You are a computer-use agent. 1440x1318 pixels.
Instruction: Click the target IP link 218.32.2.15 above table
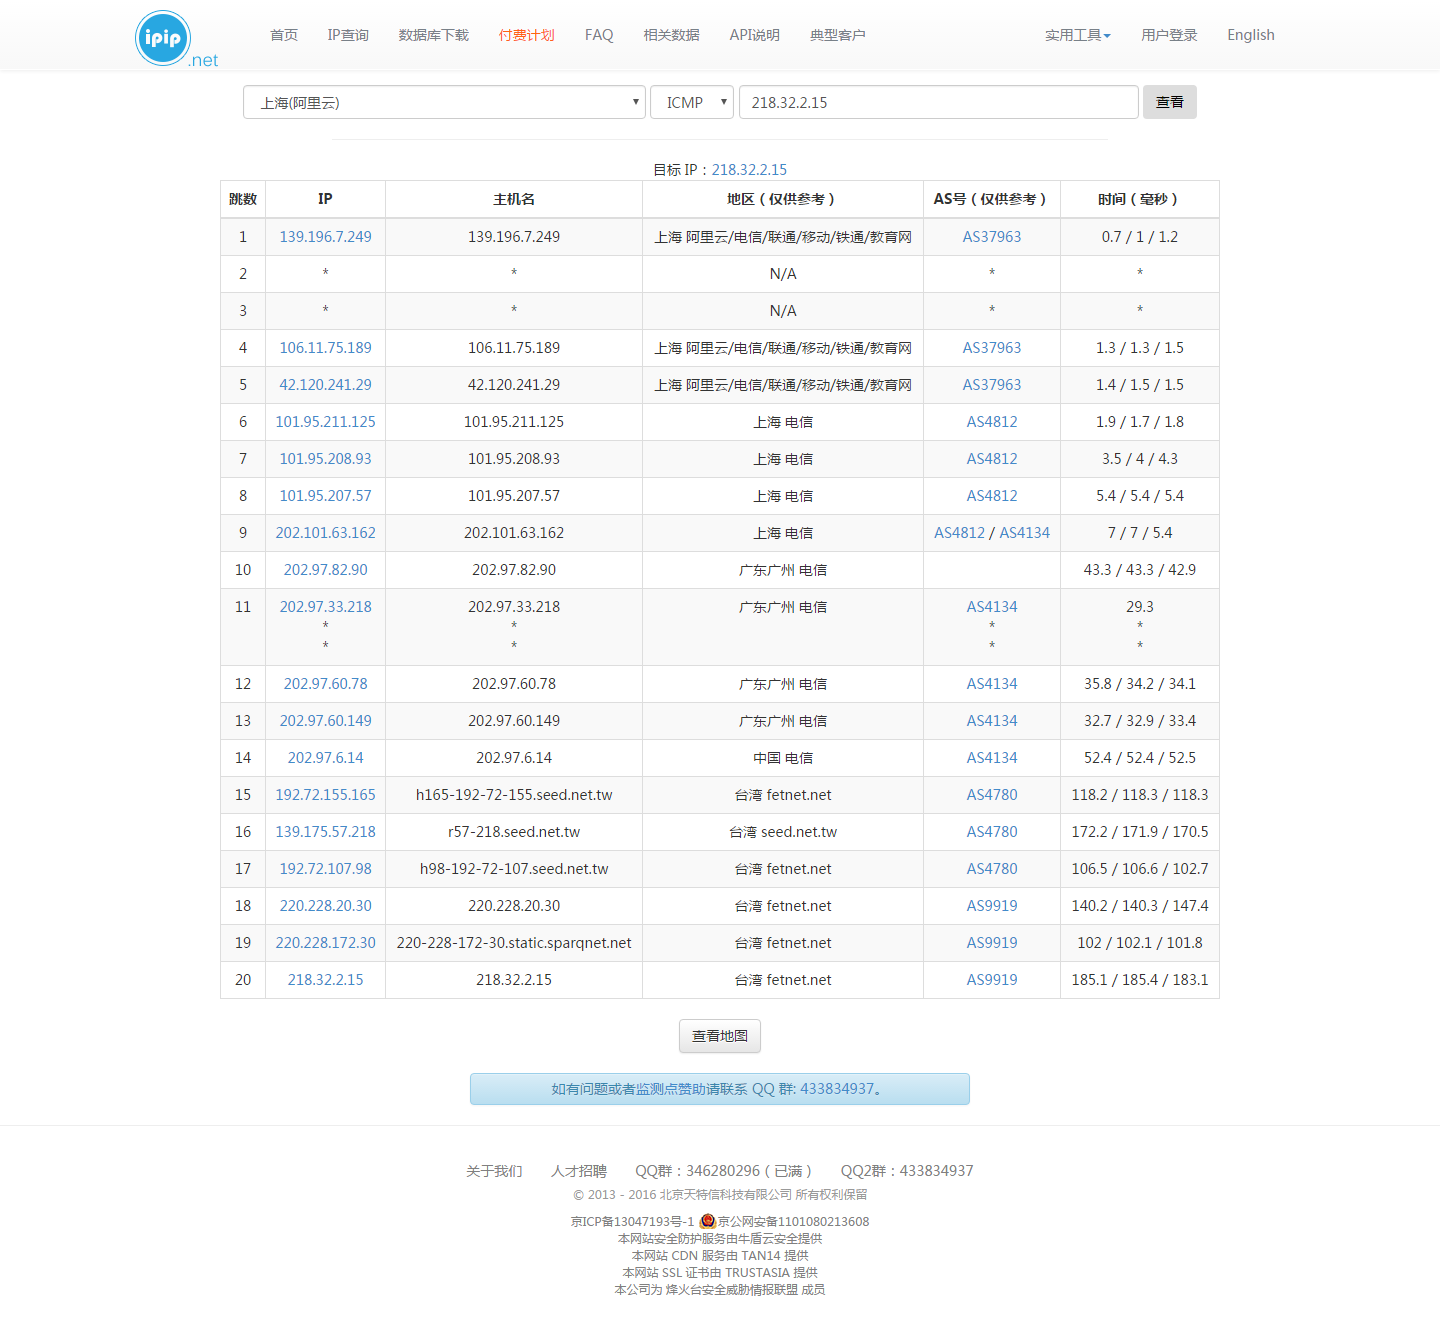coord(749,170)
